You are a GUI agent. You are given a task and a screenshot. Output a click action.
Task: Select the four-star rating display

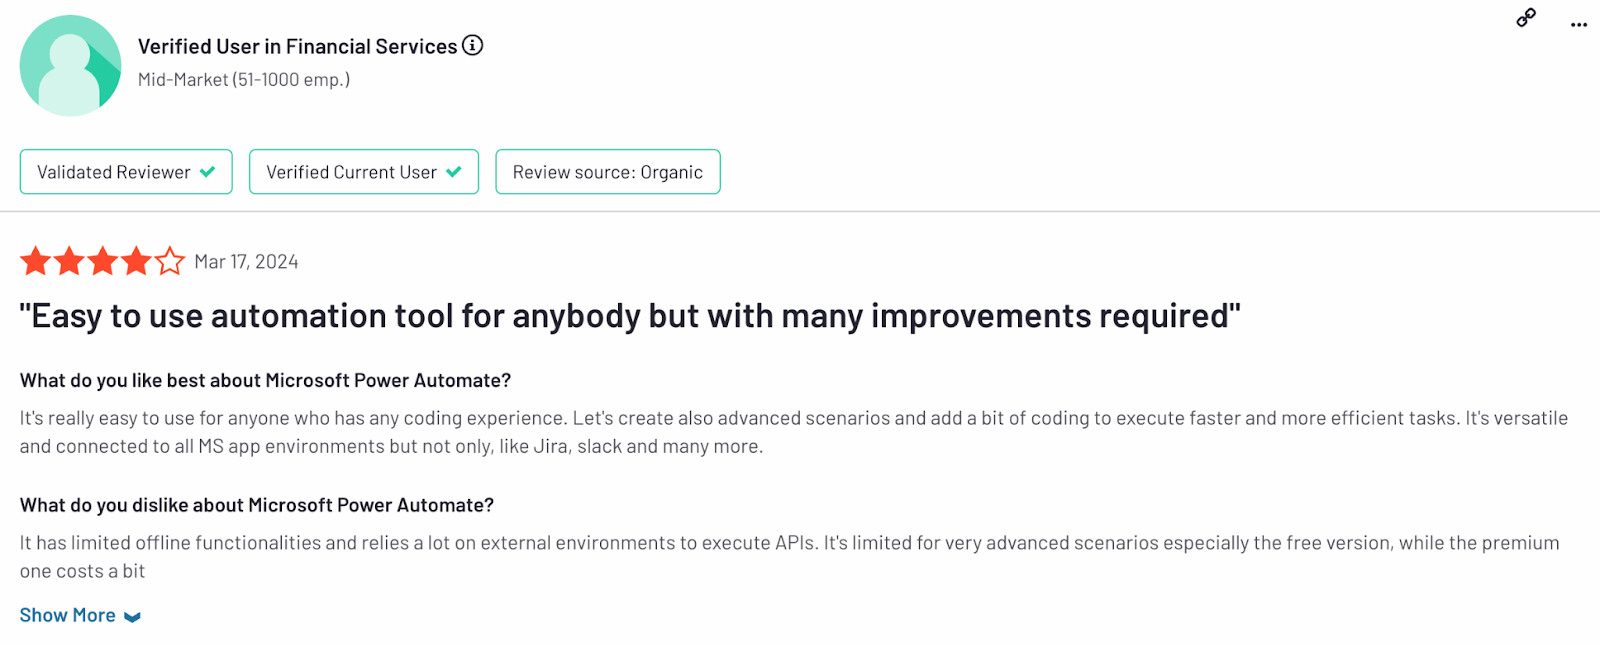pos(100,260)
